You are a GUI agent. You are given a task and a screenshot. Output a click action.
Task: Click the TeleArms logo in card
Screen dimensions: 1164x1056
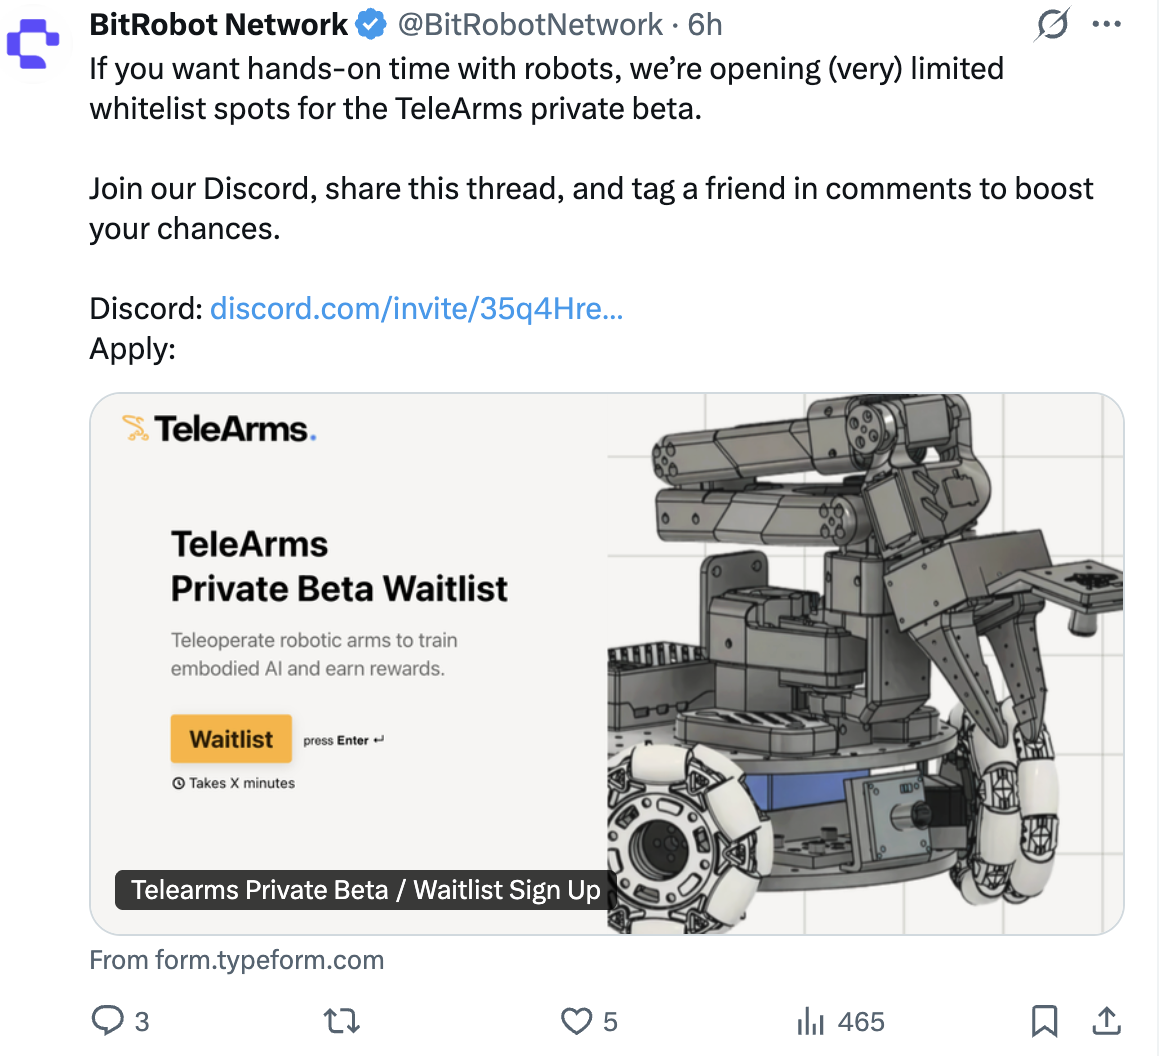(x=219, y=429)
